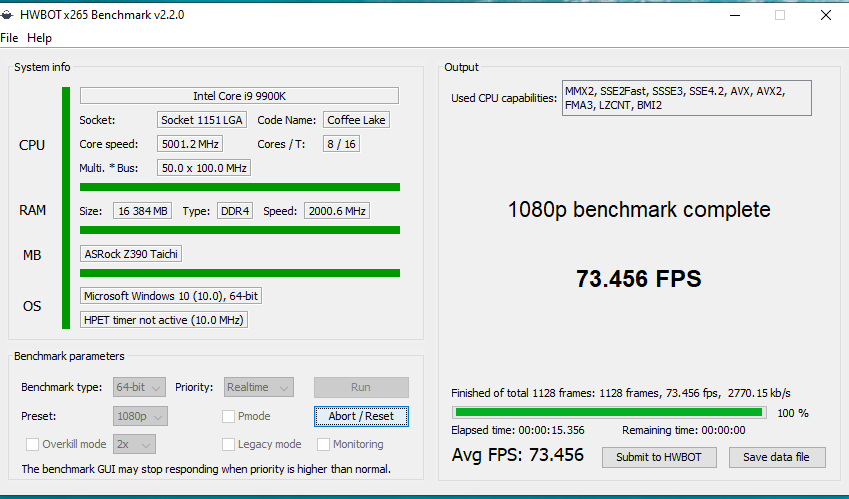Click the Finished of total 1128 frames line
Viewport: 849px width, 499px height.
tap(621, 393)
